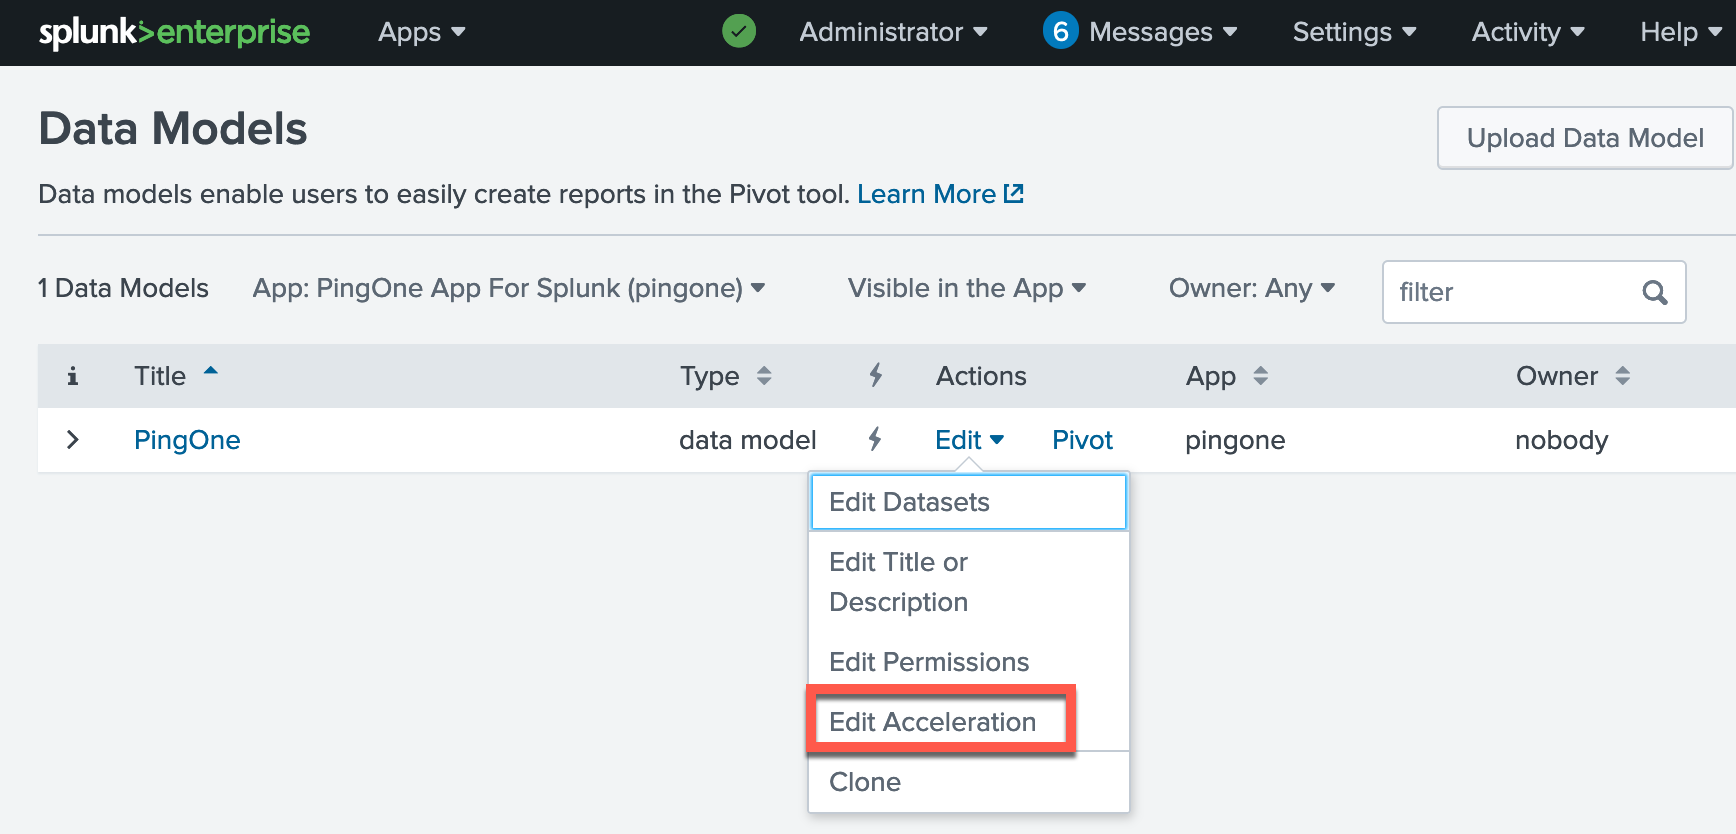1736x834 pixels.
Task: Toggle the Edit actions dropdown for PingOne
Action: [969, 440]
